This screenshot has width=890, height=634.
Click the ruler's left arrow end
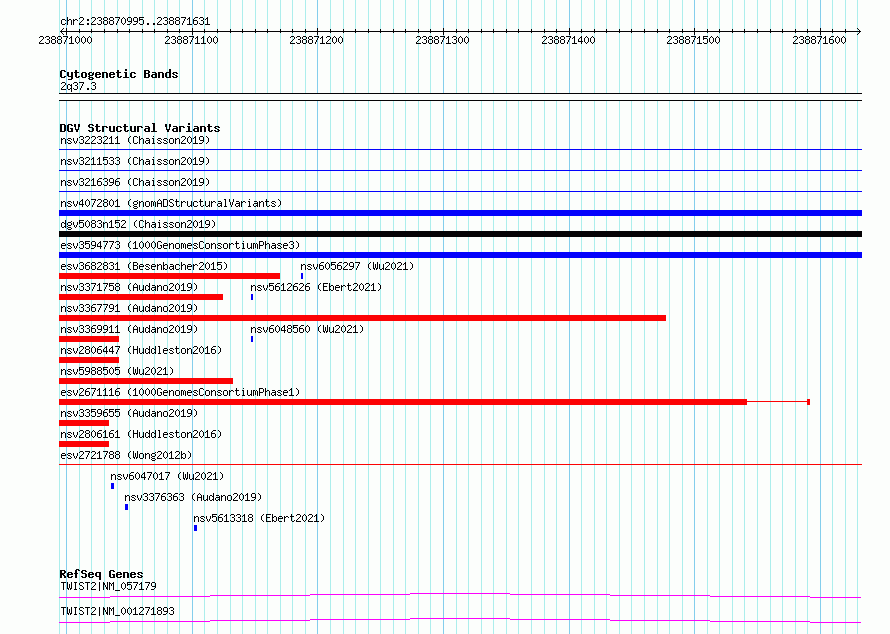pos(62,31)
